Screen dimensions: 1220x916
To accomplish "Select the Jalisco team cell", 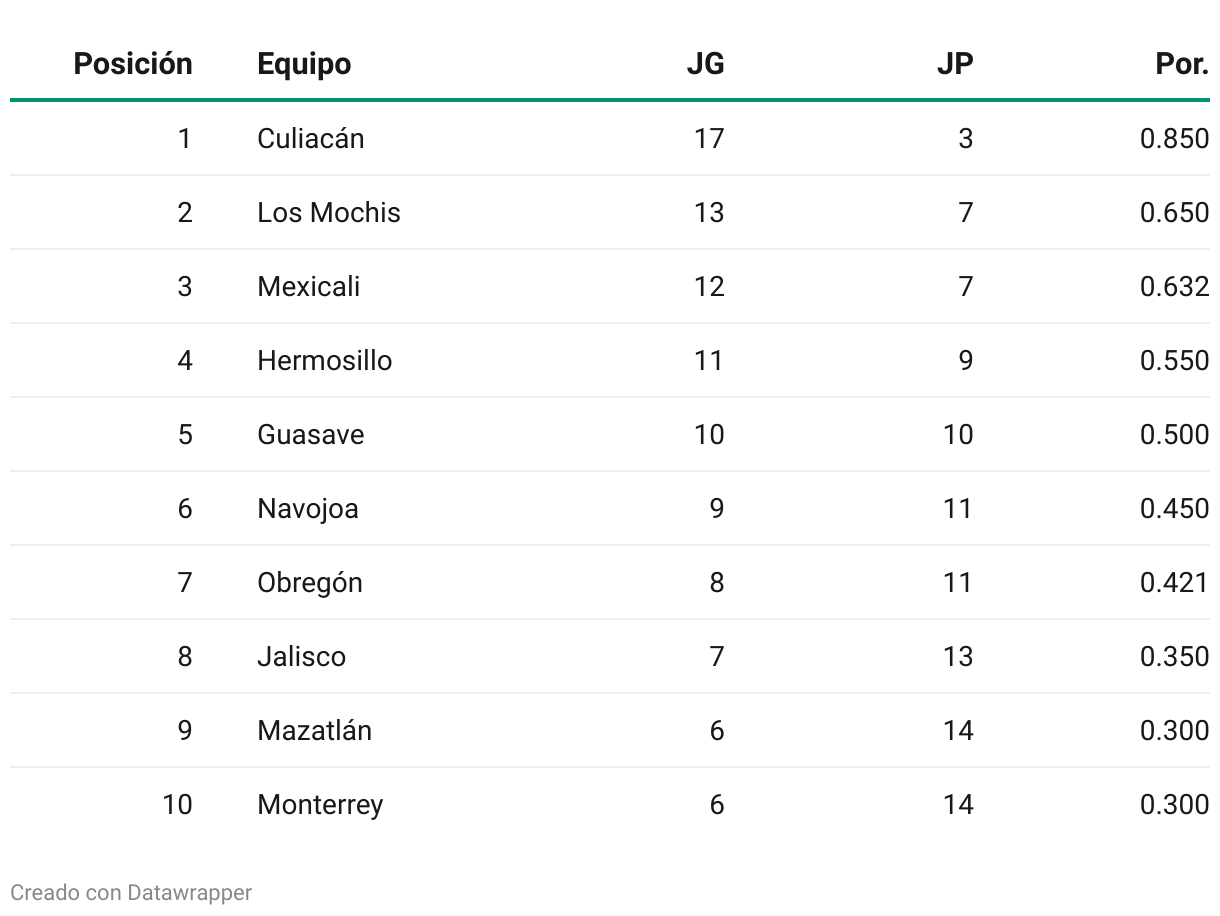I will (x=302, y=656).
